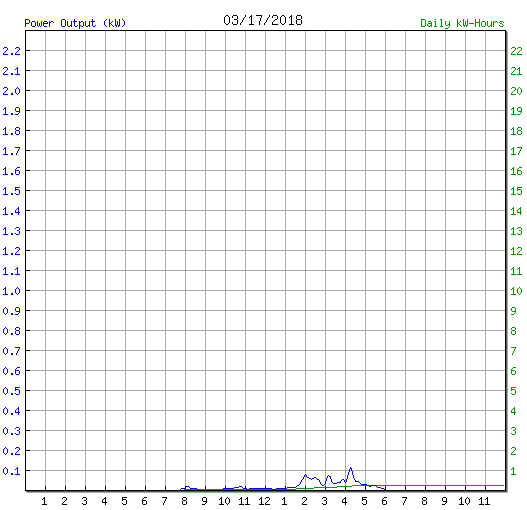Click the 0.1 value on the power axis
This screenshot has height=510, width=527.
tap(11, 471)
